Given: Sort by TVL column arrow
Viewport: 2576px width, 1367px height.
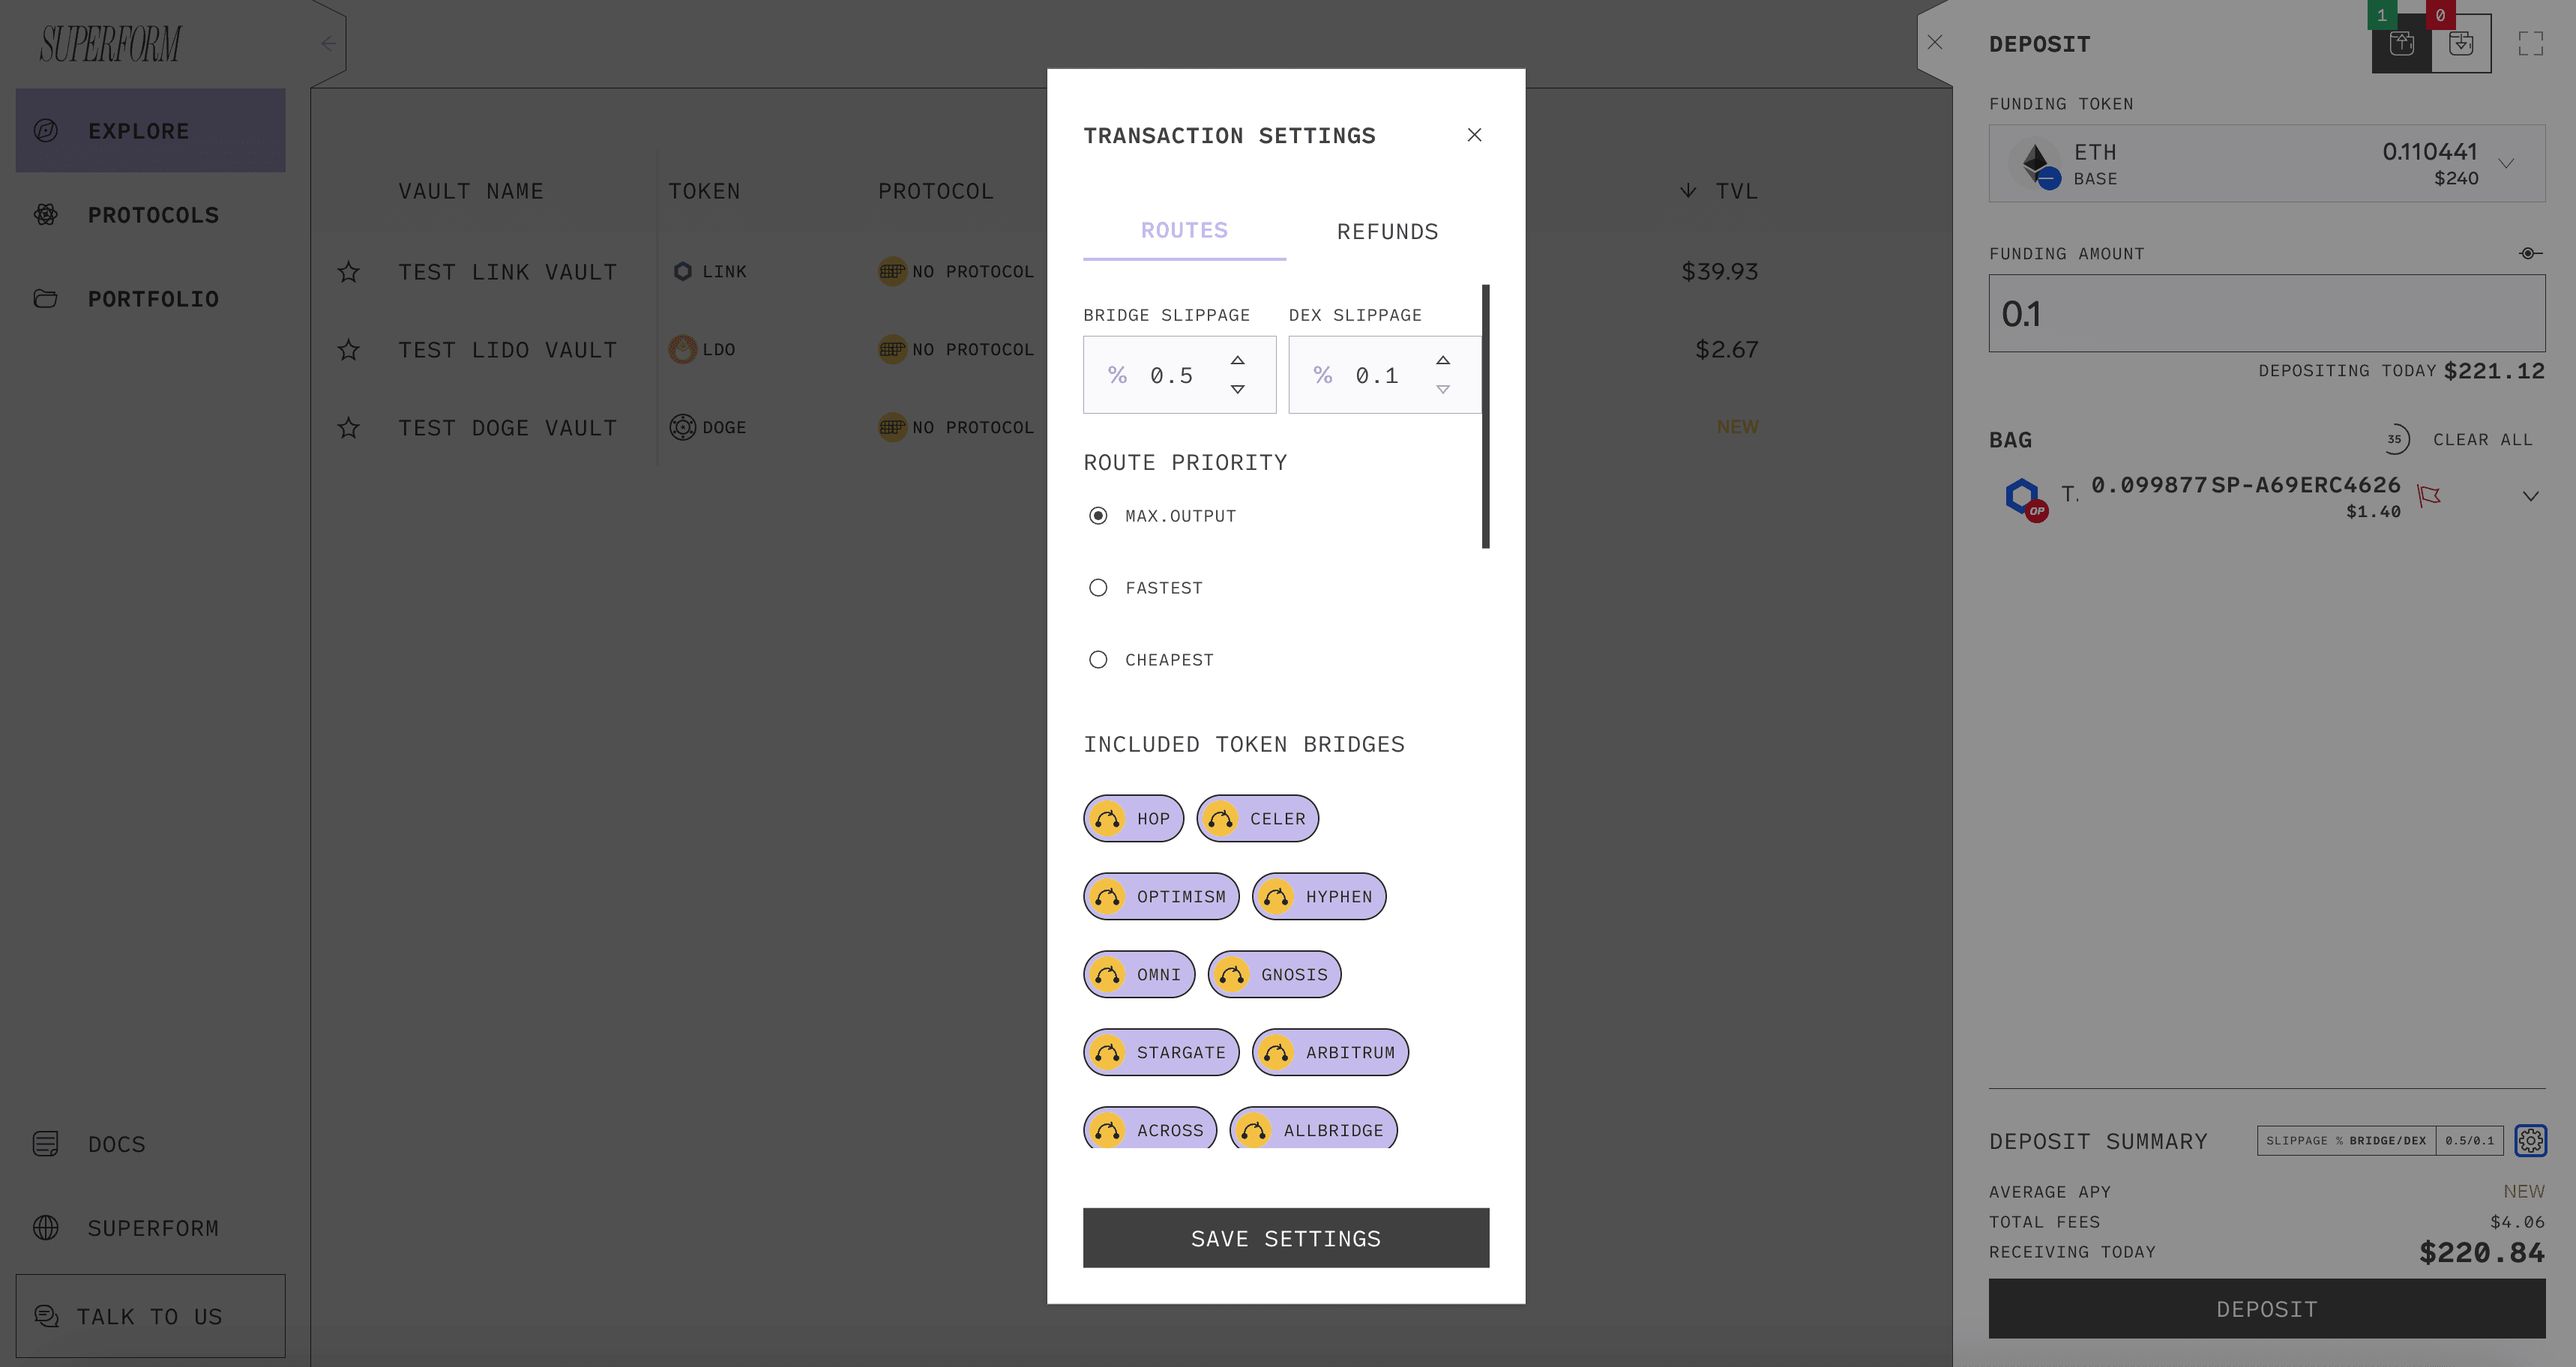Looking at the screenshot, I should click(x=1688, y=191).
